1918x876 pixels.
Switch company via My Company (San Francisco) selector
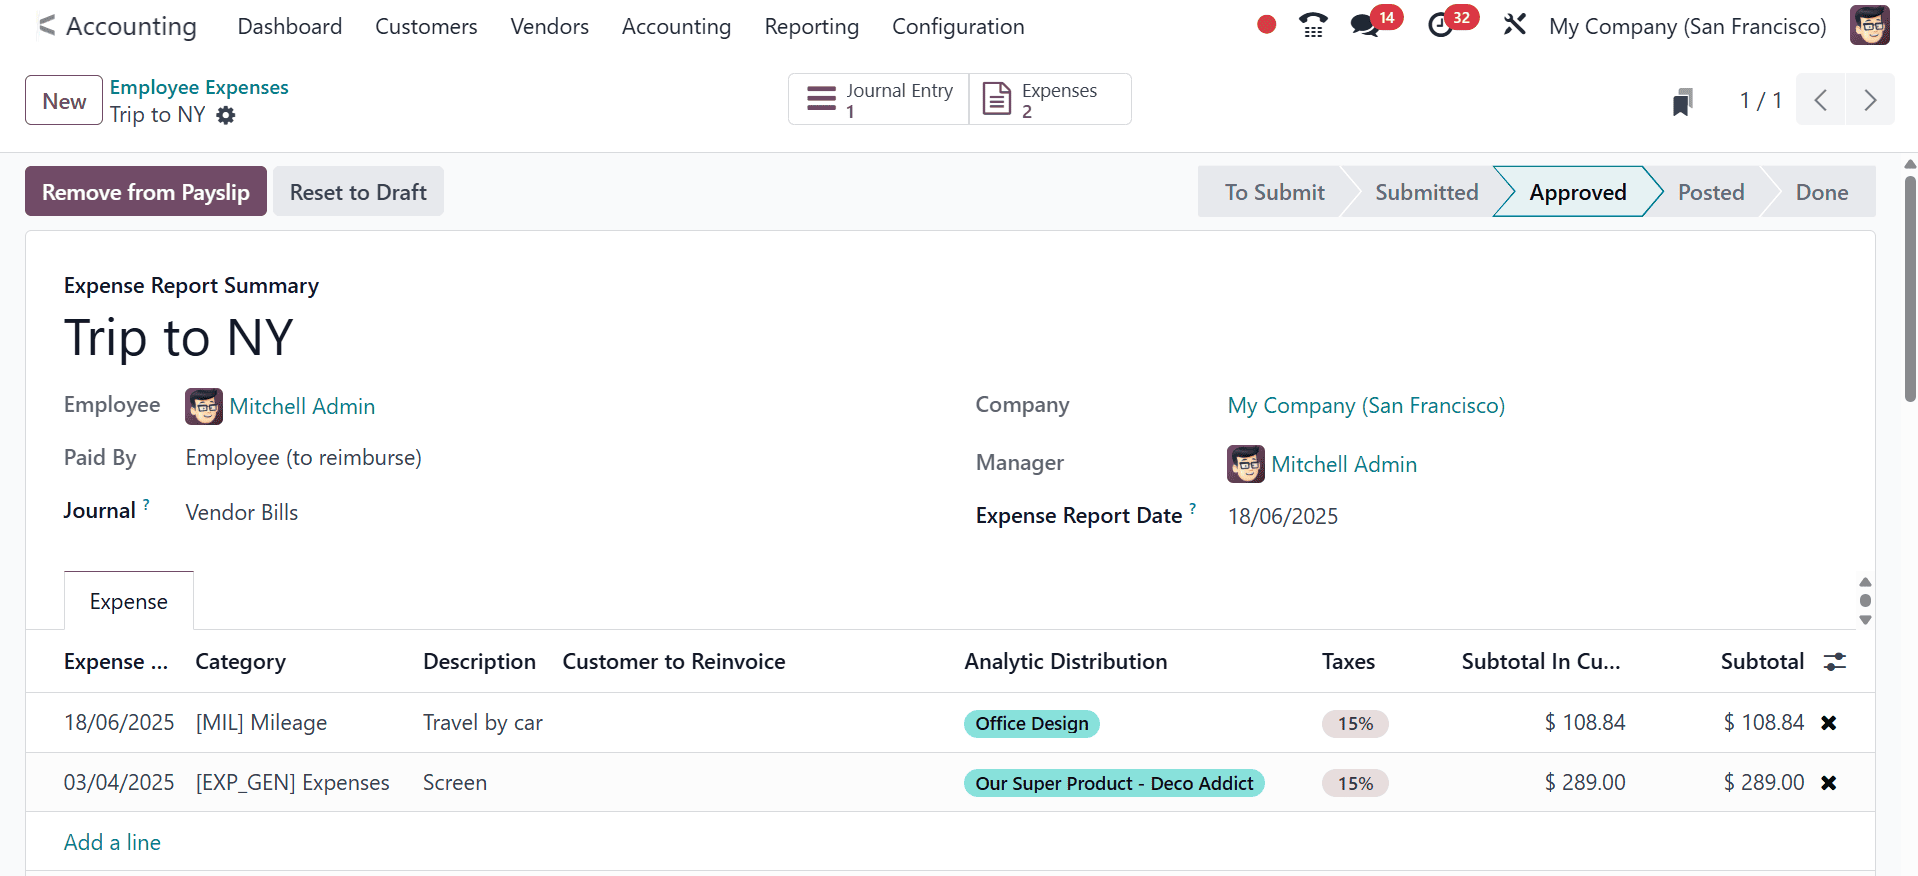tap(1687, 26)
